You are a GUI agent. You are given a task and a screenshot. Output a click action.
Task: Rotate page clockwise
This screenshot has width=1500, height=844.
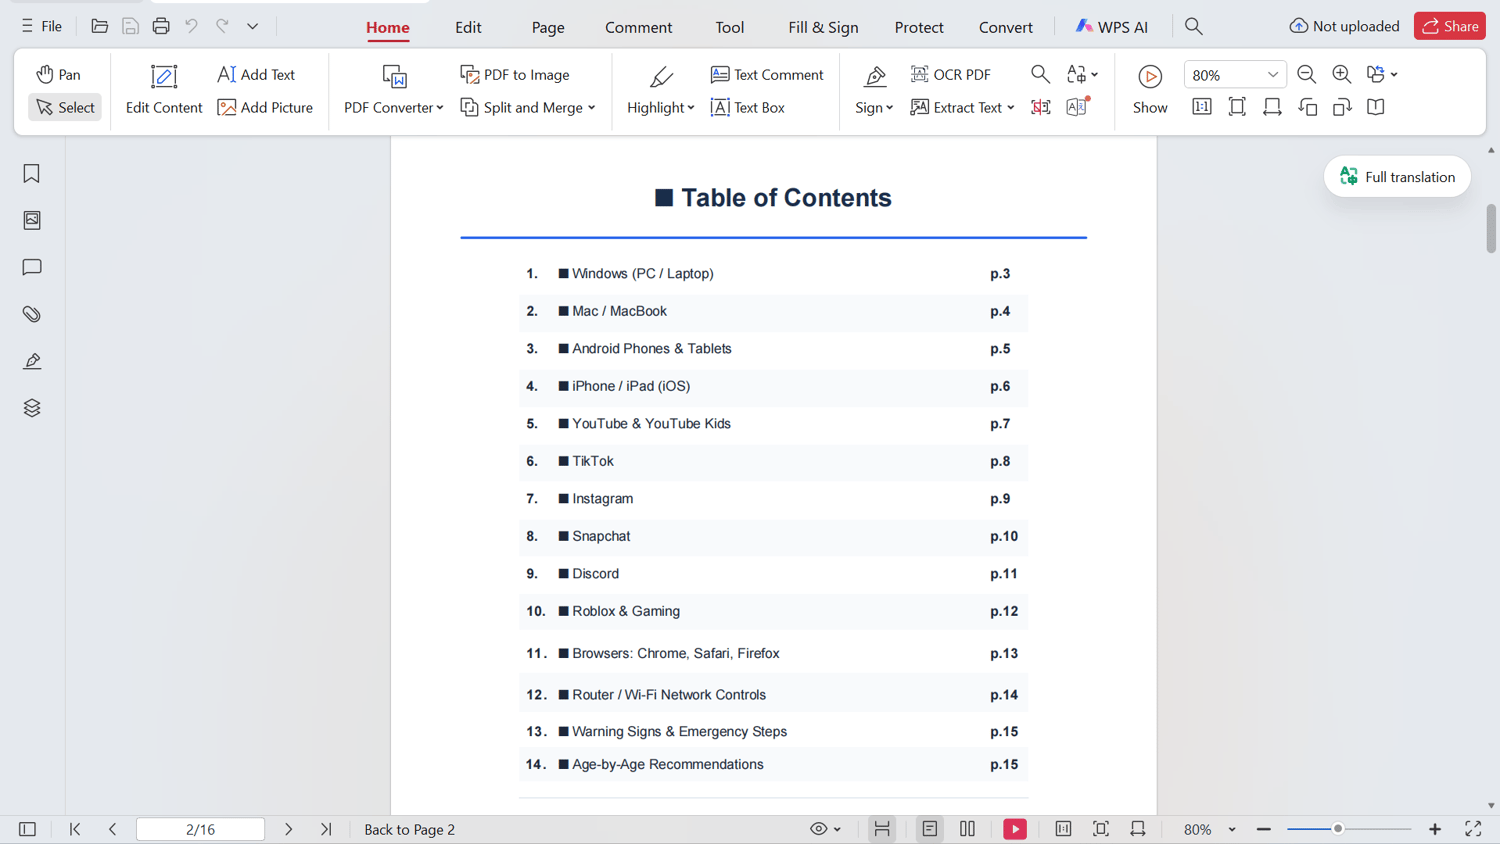point(1342,107)
